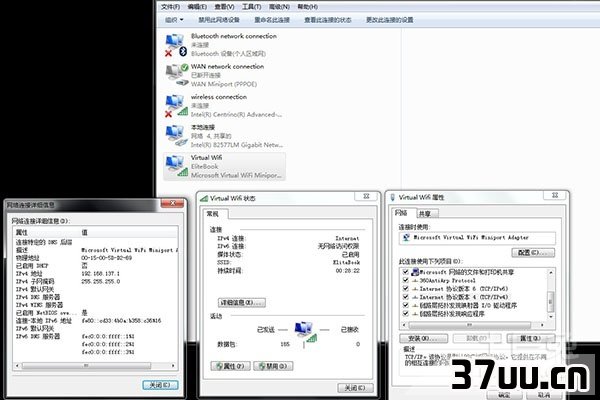Click the protocol list scroll down arrow
The width and height of the screenshot is (600, 400).
[551, 317]
